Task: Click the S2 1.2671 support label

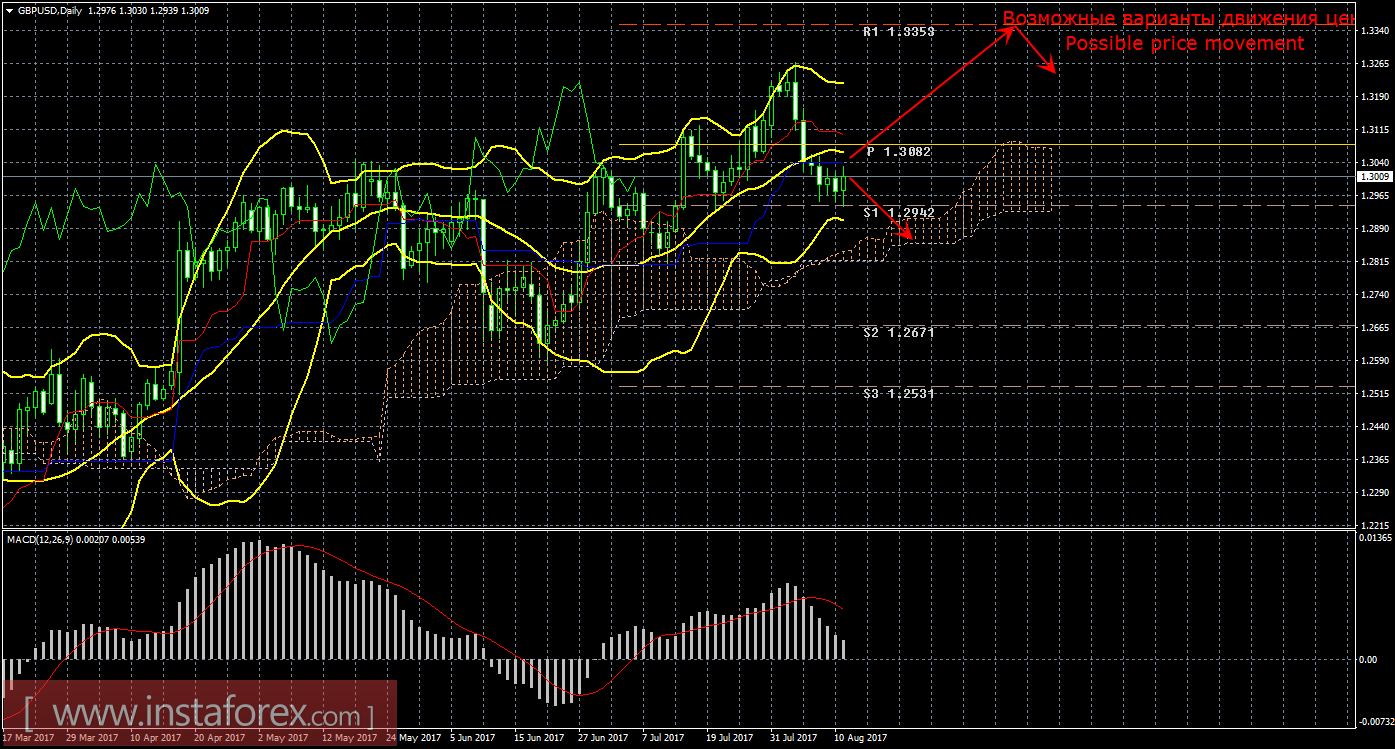Action: [x=898, y=332]
